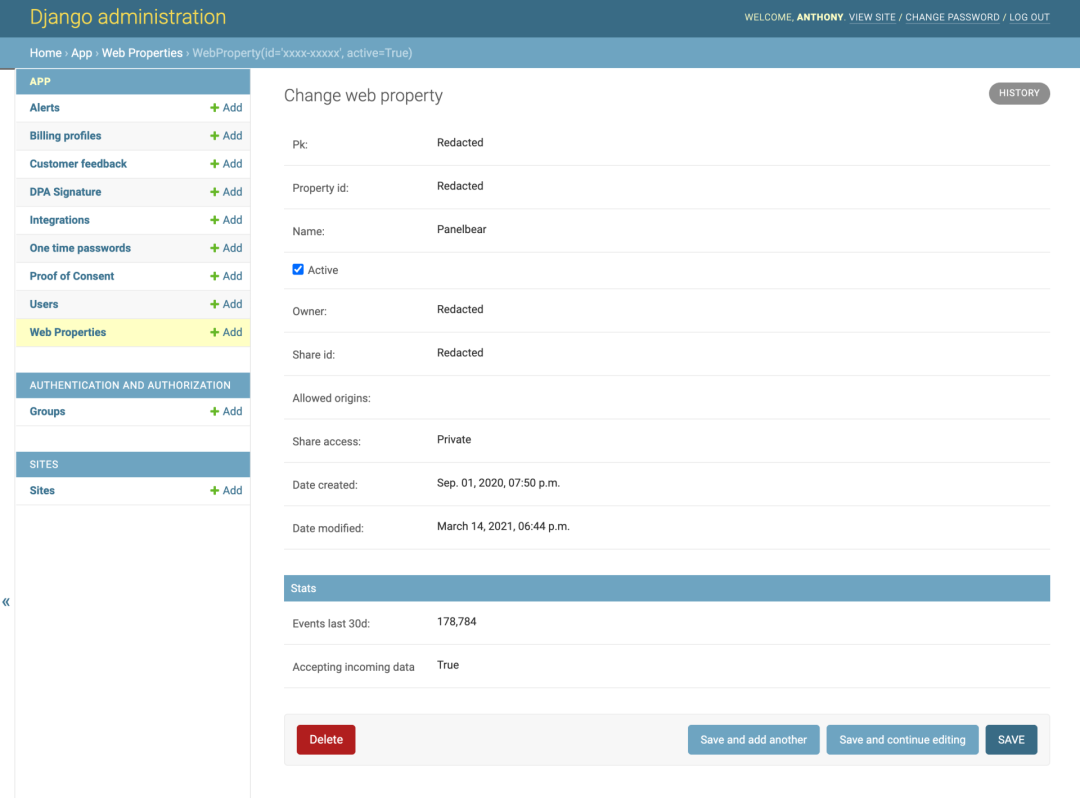
Task: Open One time passwords list
Action: click(x=80, y=248)
